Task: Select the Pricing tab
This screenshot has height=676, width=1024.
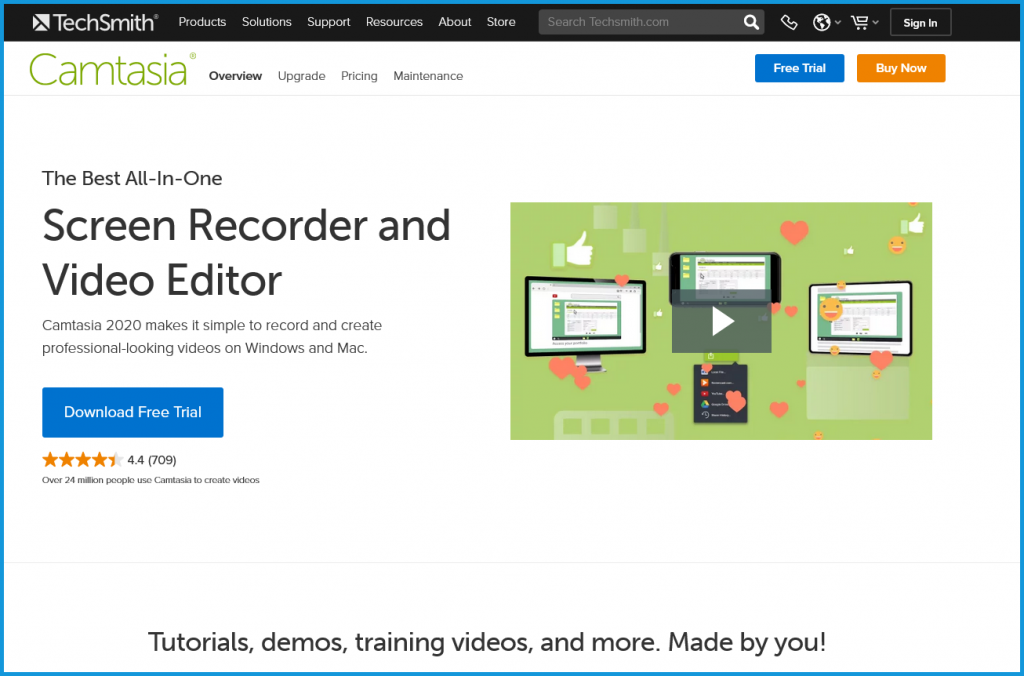Action: tap(359, 76)
